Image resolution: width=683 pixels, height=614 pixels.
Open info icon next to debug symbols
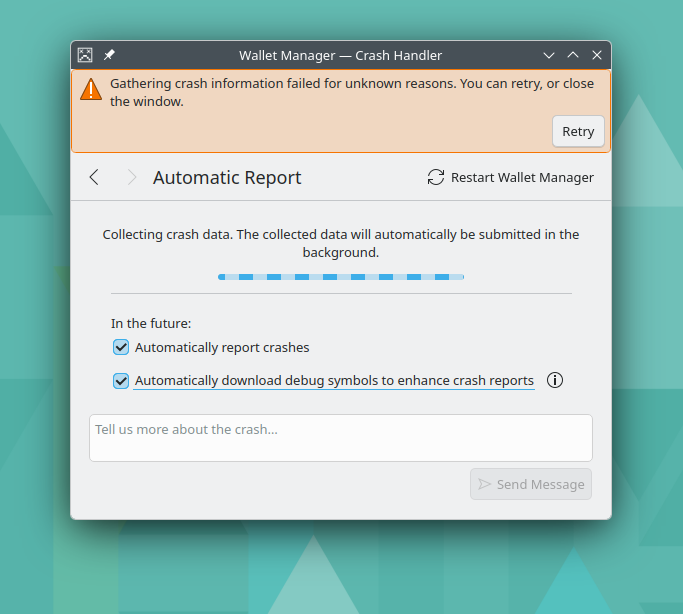tap(555, 380)
